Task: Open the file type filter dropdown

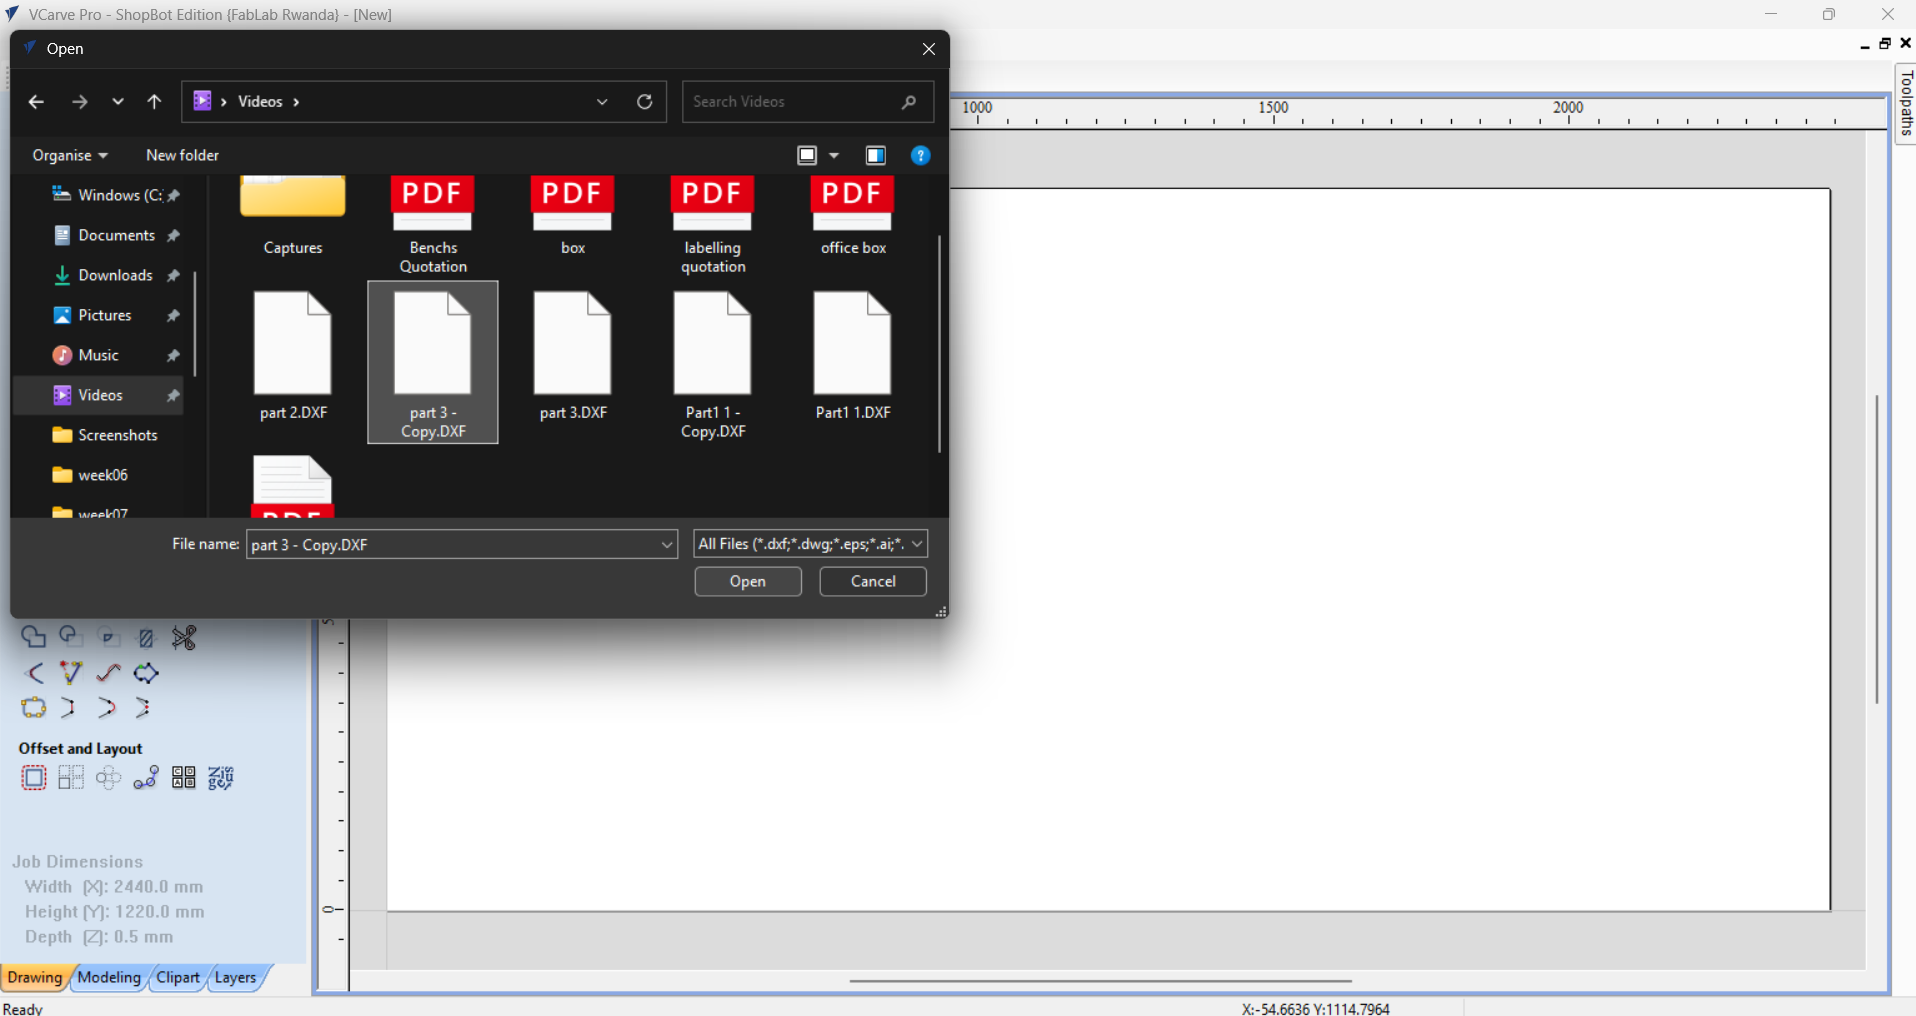Action: click(810, 544)
